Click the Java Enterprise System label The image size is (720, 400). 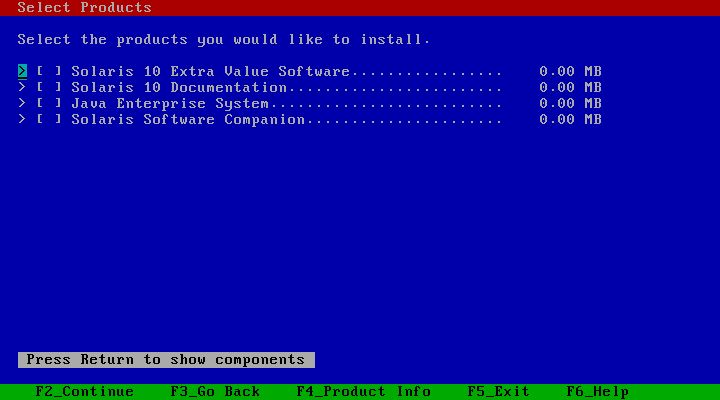click(x=170, y=103)
